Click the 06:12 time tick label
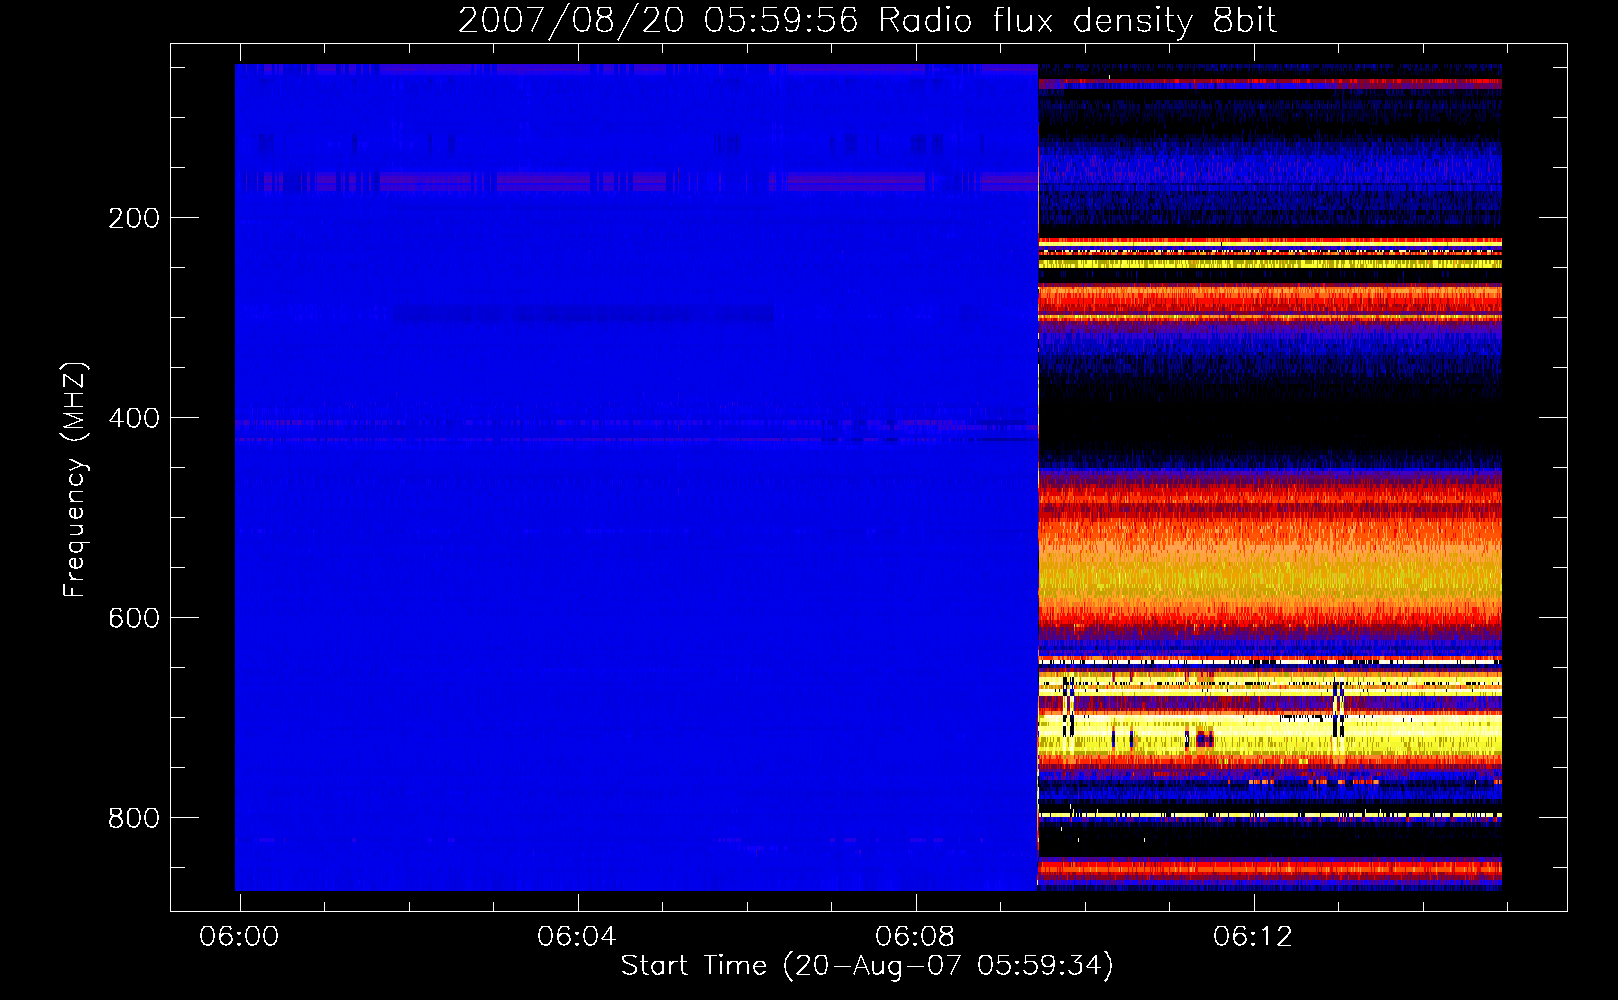Screen dimensions: 1618x1000 (1253, 937)
